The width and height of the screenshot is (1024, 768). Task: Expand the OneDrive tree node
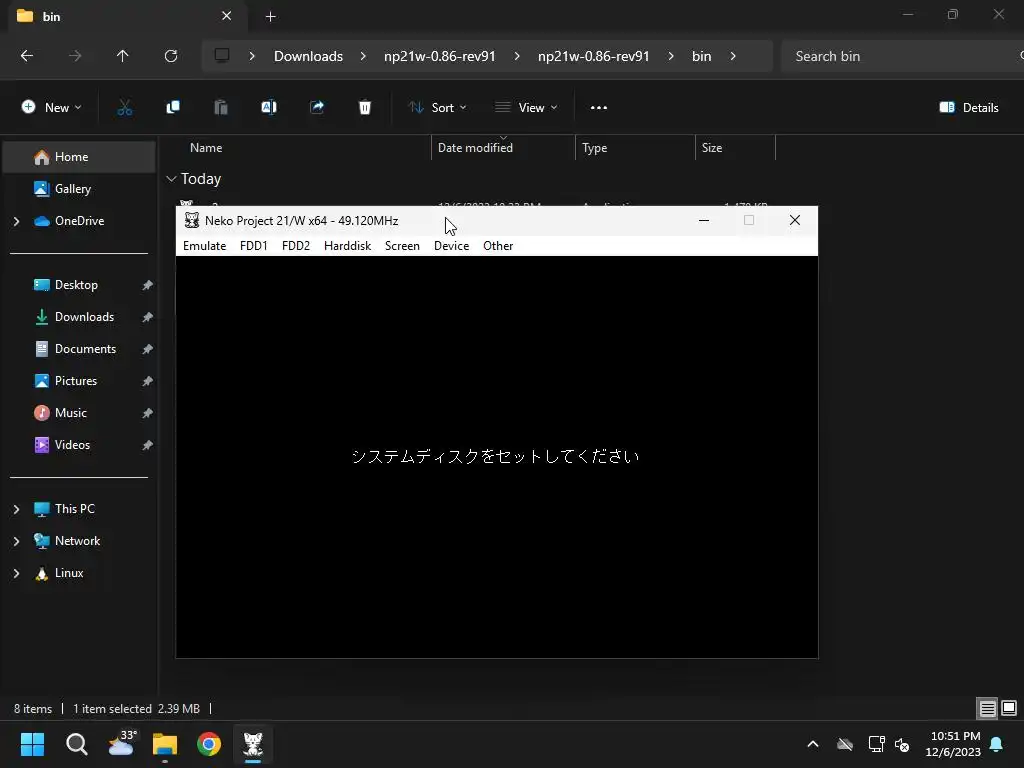pyautogui.click(x=16, y=221)
